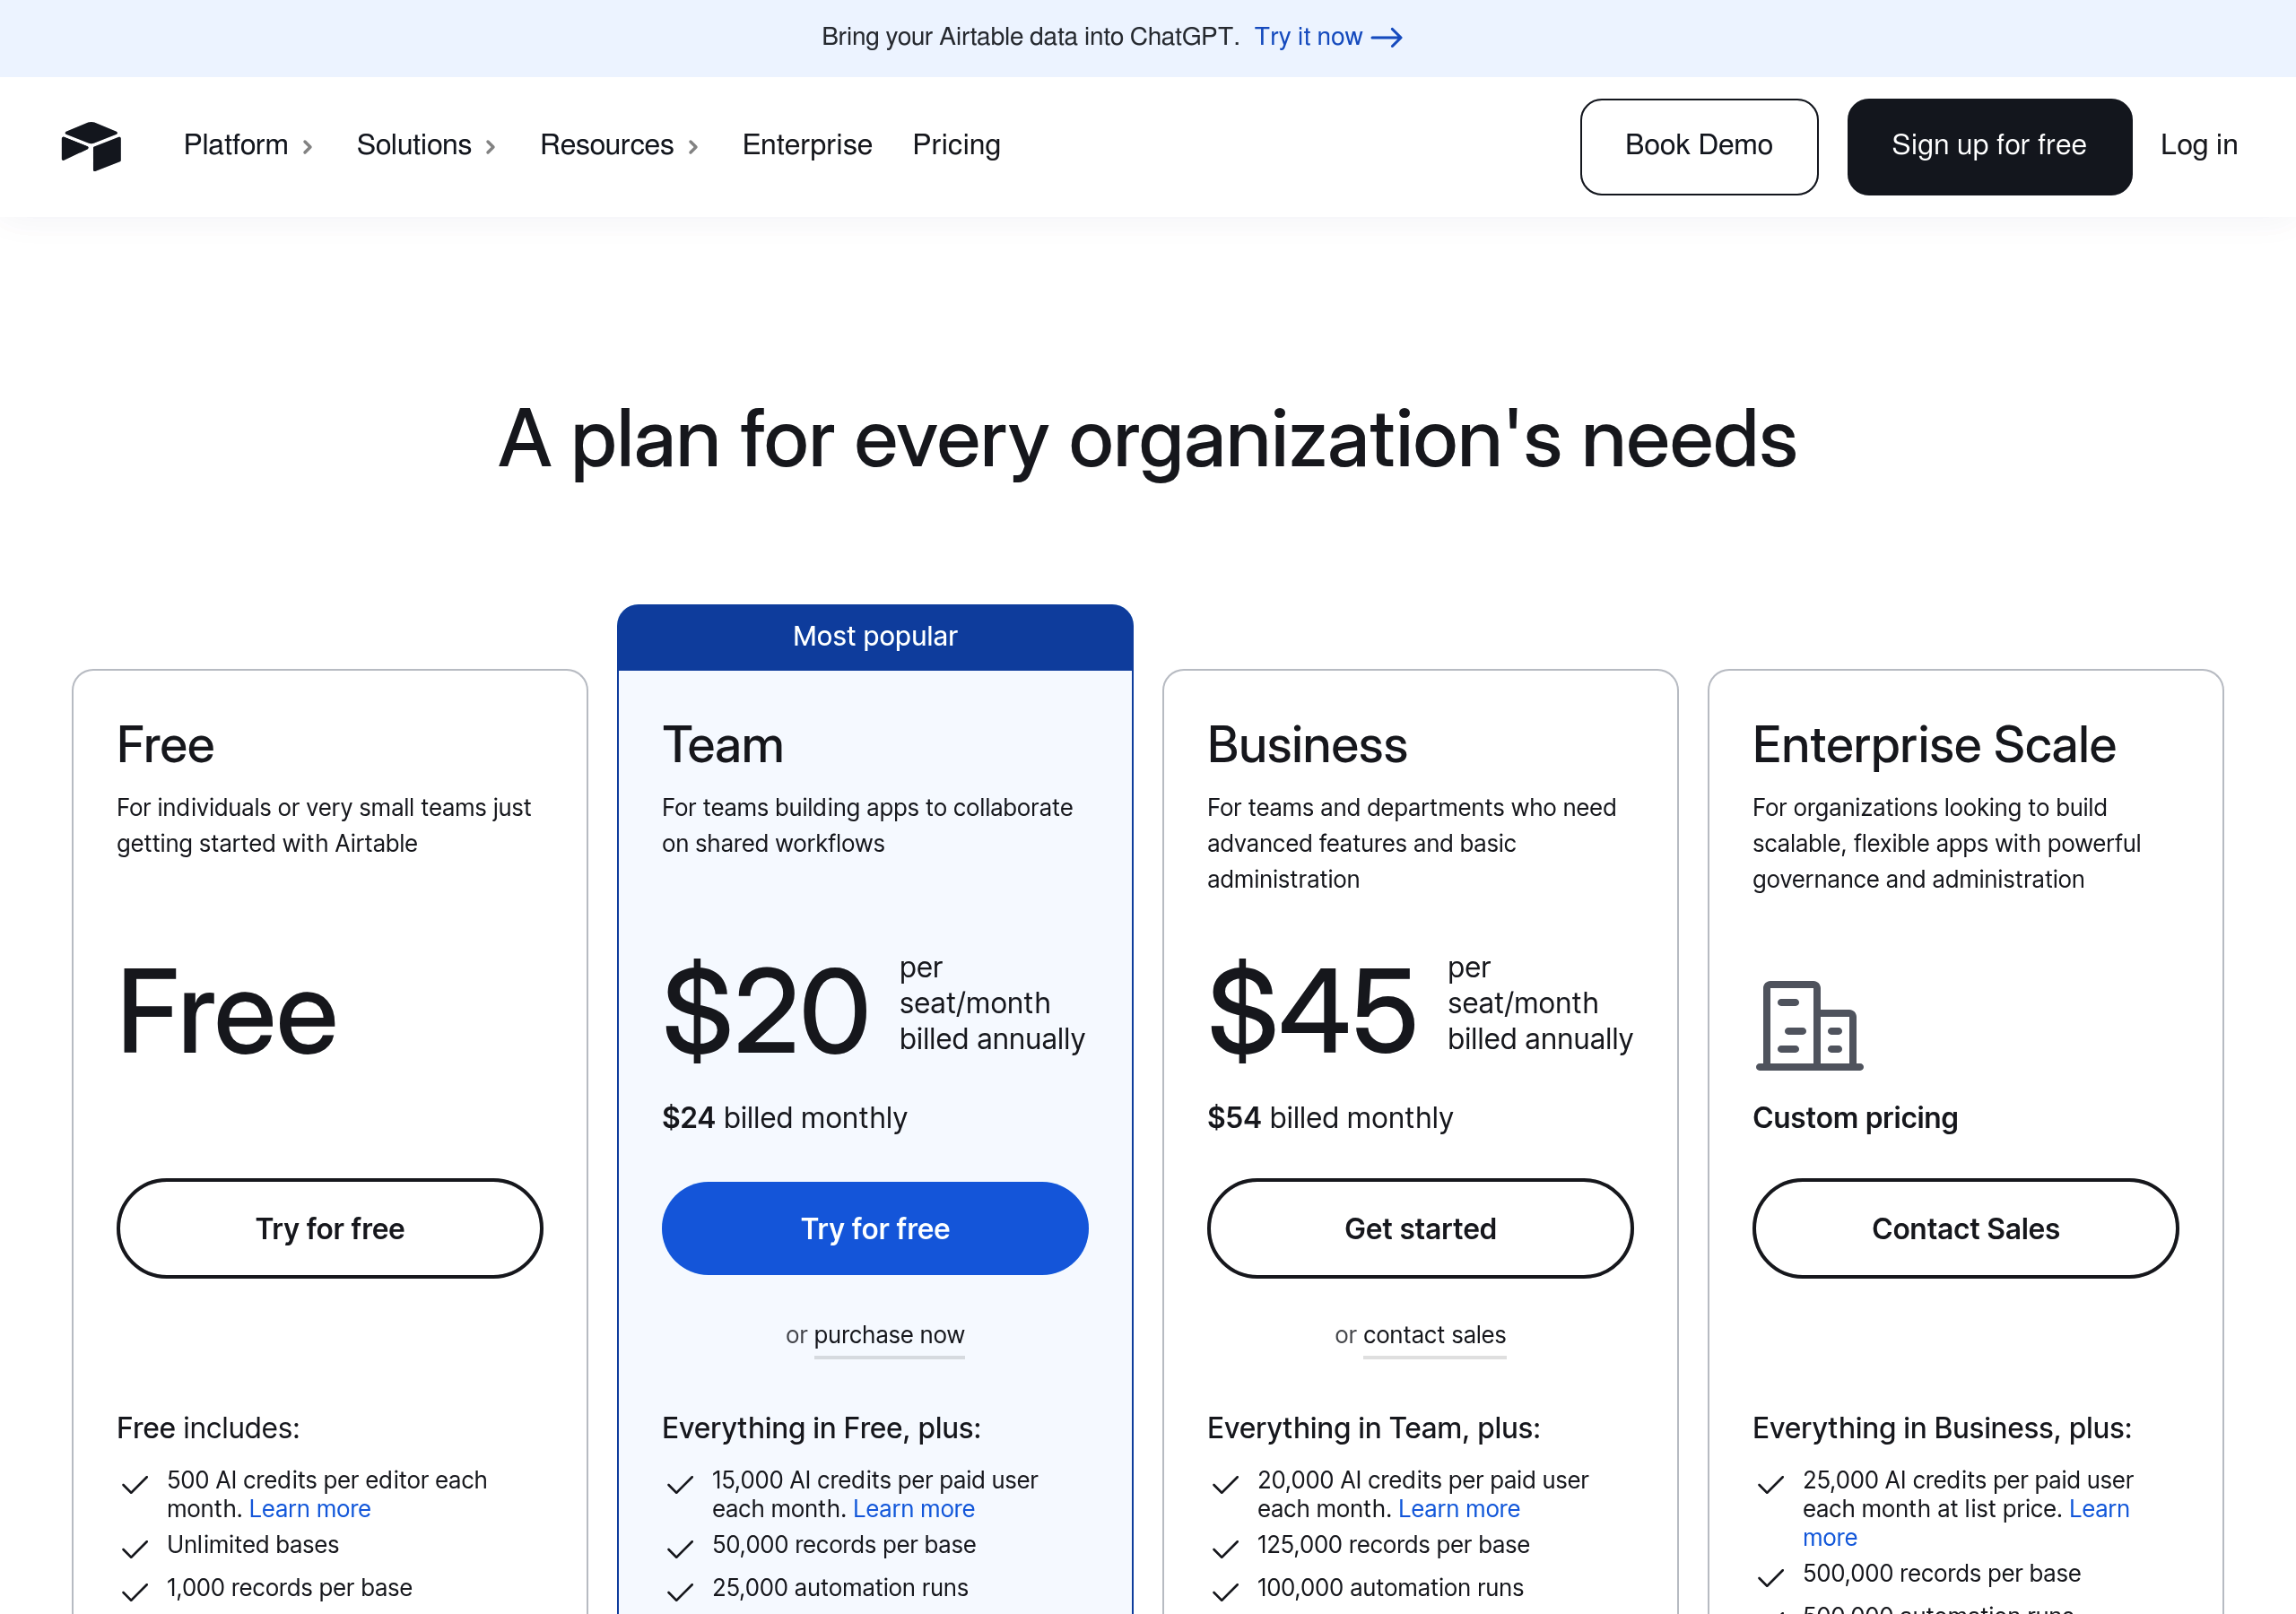The image size is (2296, 1614).
Task: Click the checkmark beside 500,000 records per base
Action: click(1771, 1576)
